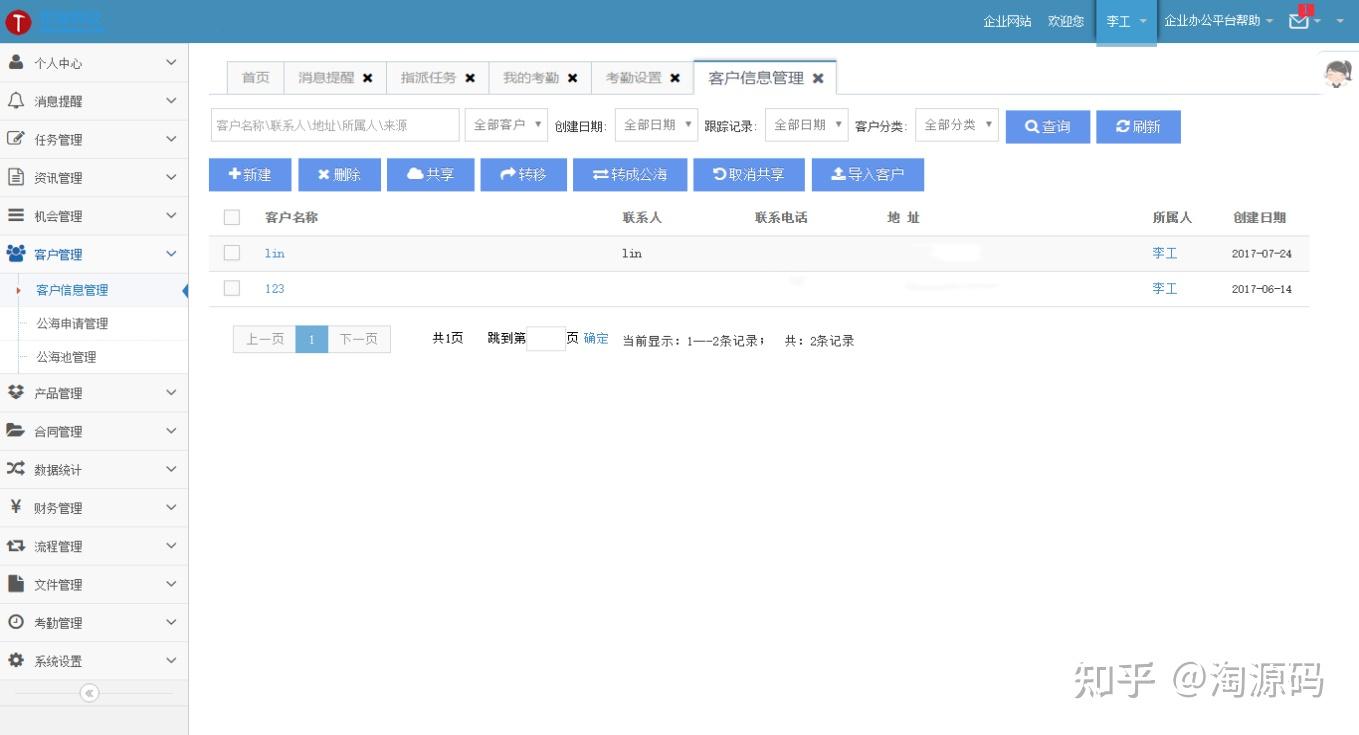1359x735 pixels.
Task: Click the 文件管理 file icon
Action: pyautogui.click(x=16, y=584)
